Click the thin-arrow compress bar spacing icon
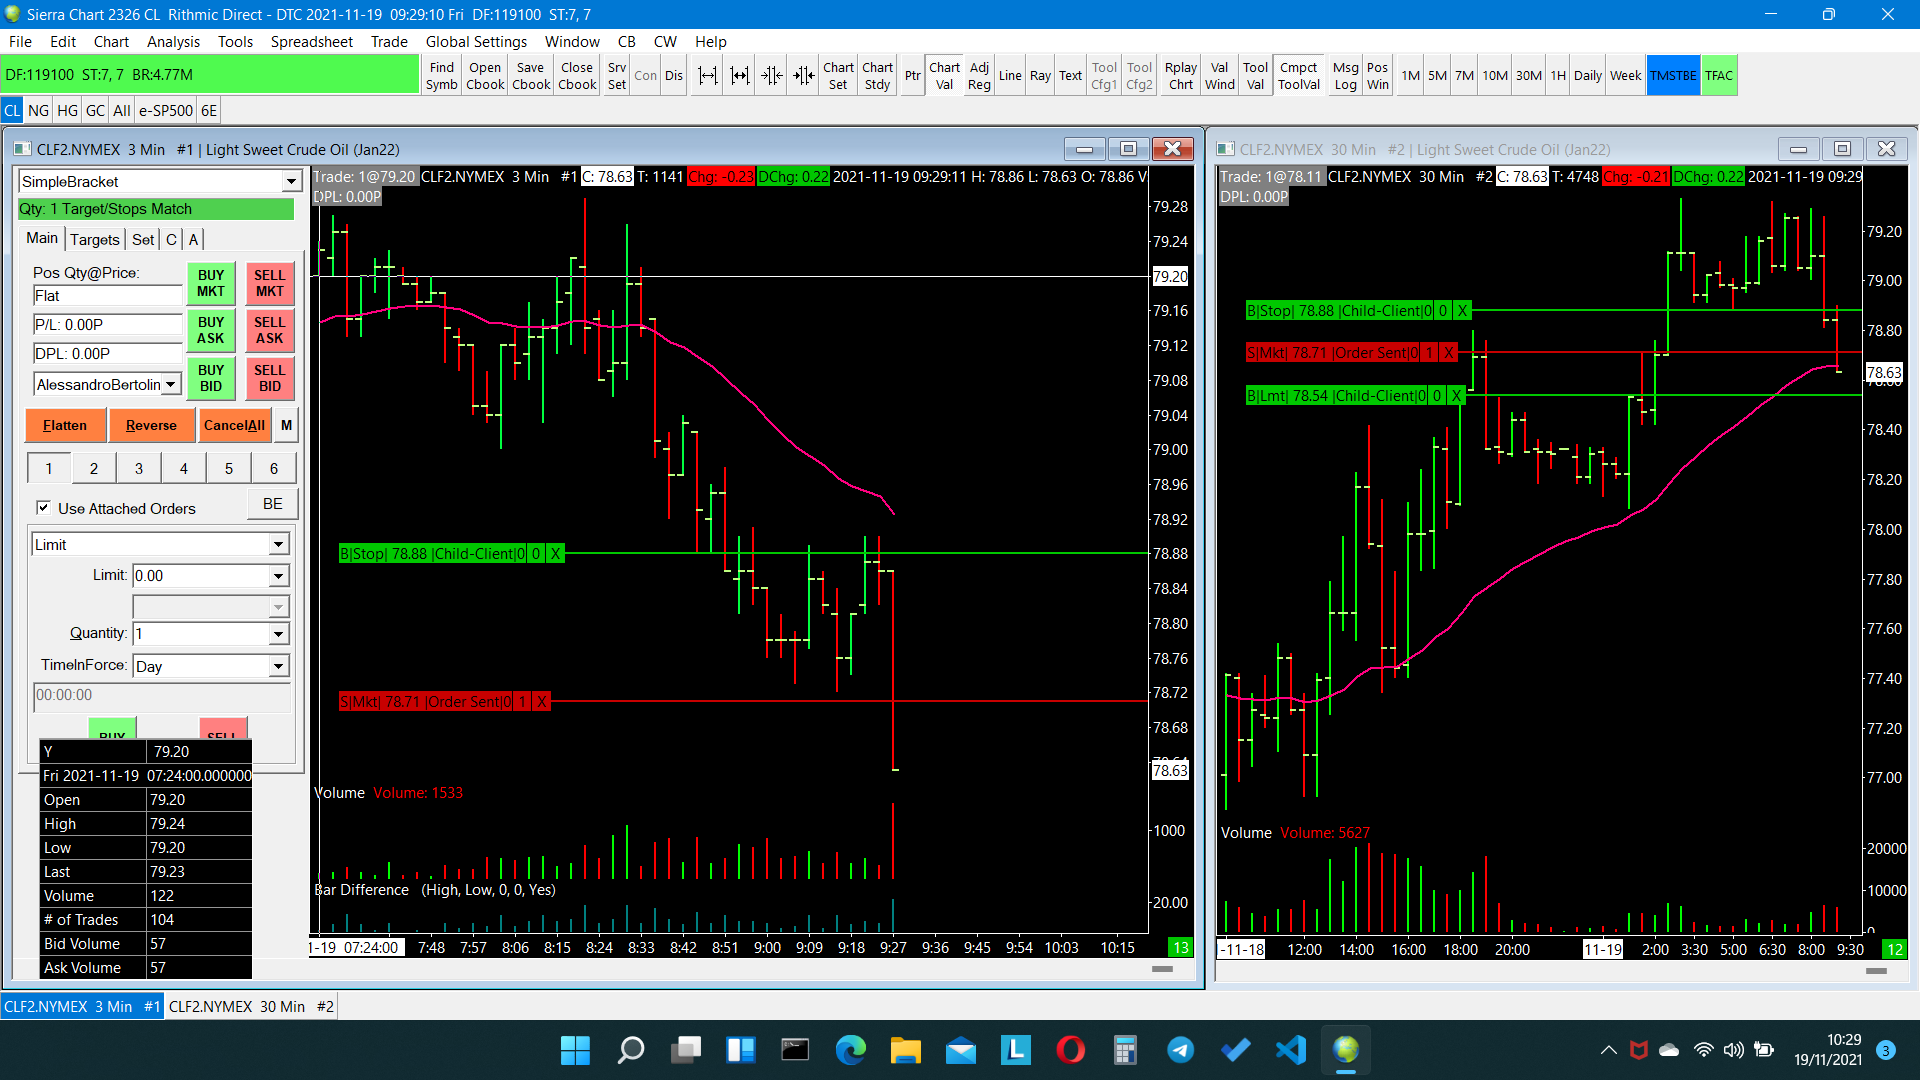1920x1080 pixels. coord(771,76)
